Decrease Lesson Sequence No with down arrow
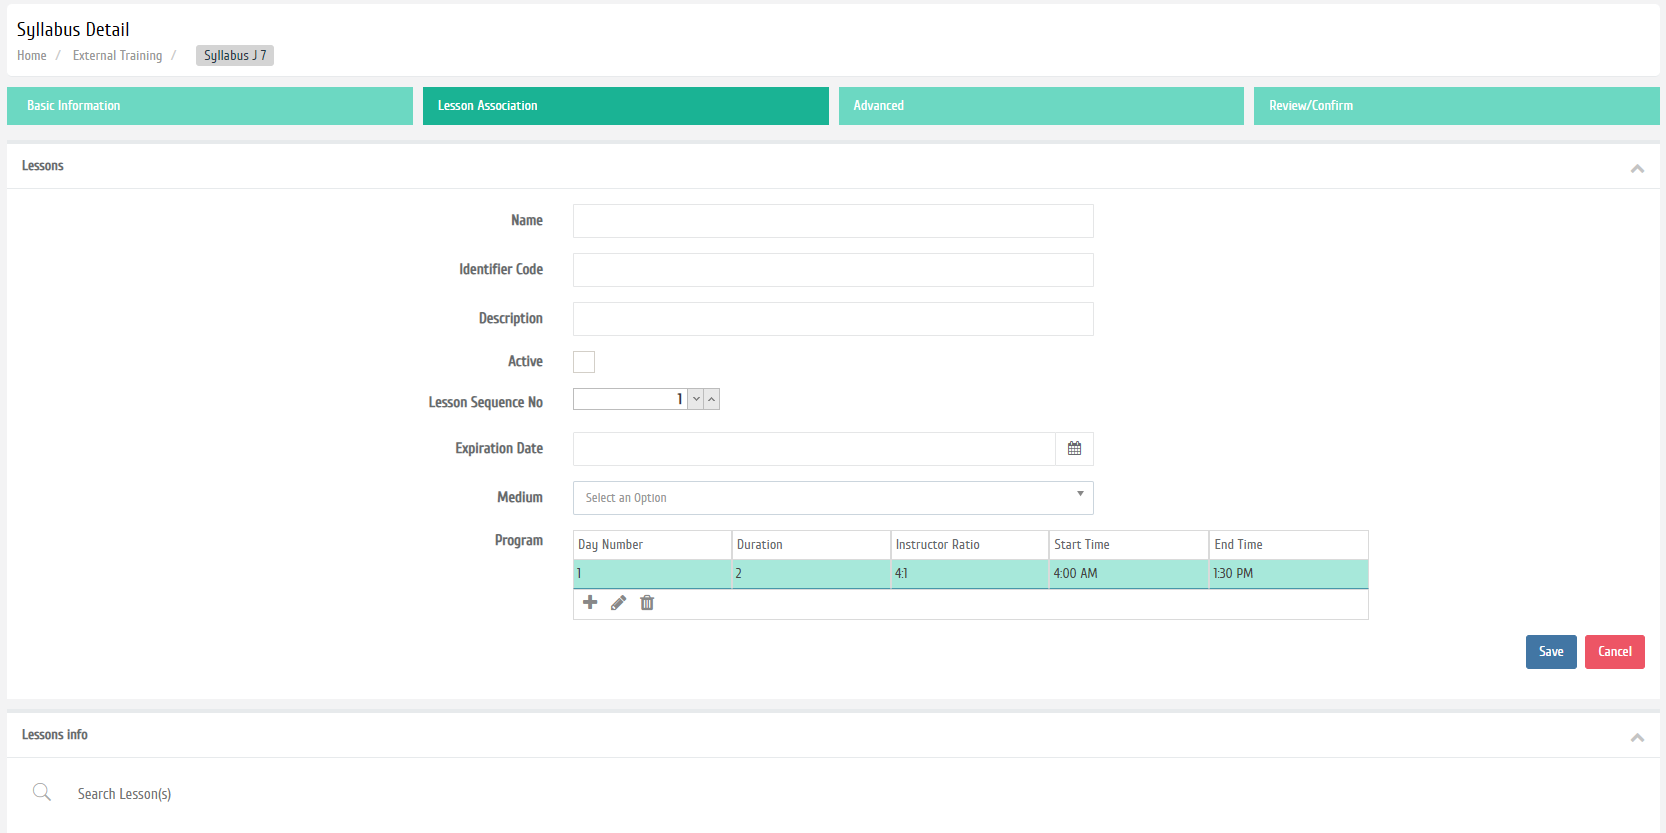The height and width of the screenshot is (833, 1666). coord(696,400)
